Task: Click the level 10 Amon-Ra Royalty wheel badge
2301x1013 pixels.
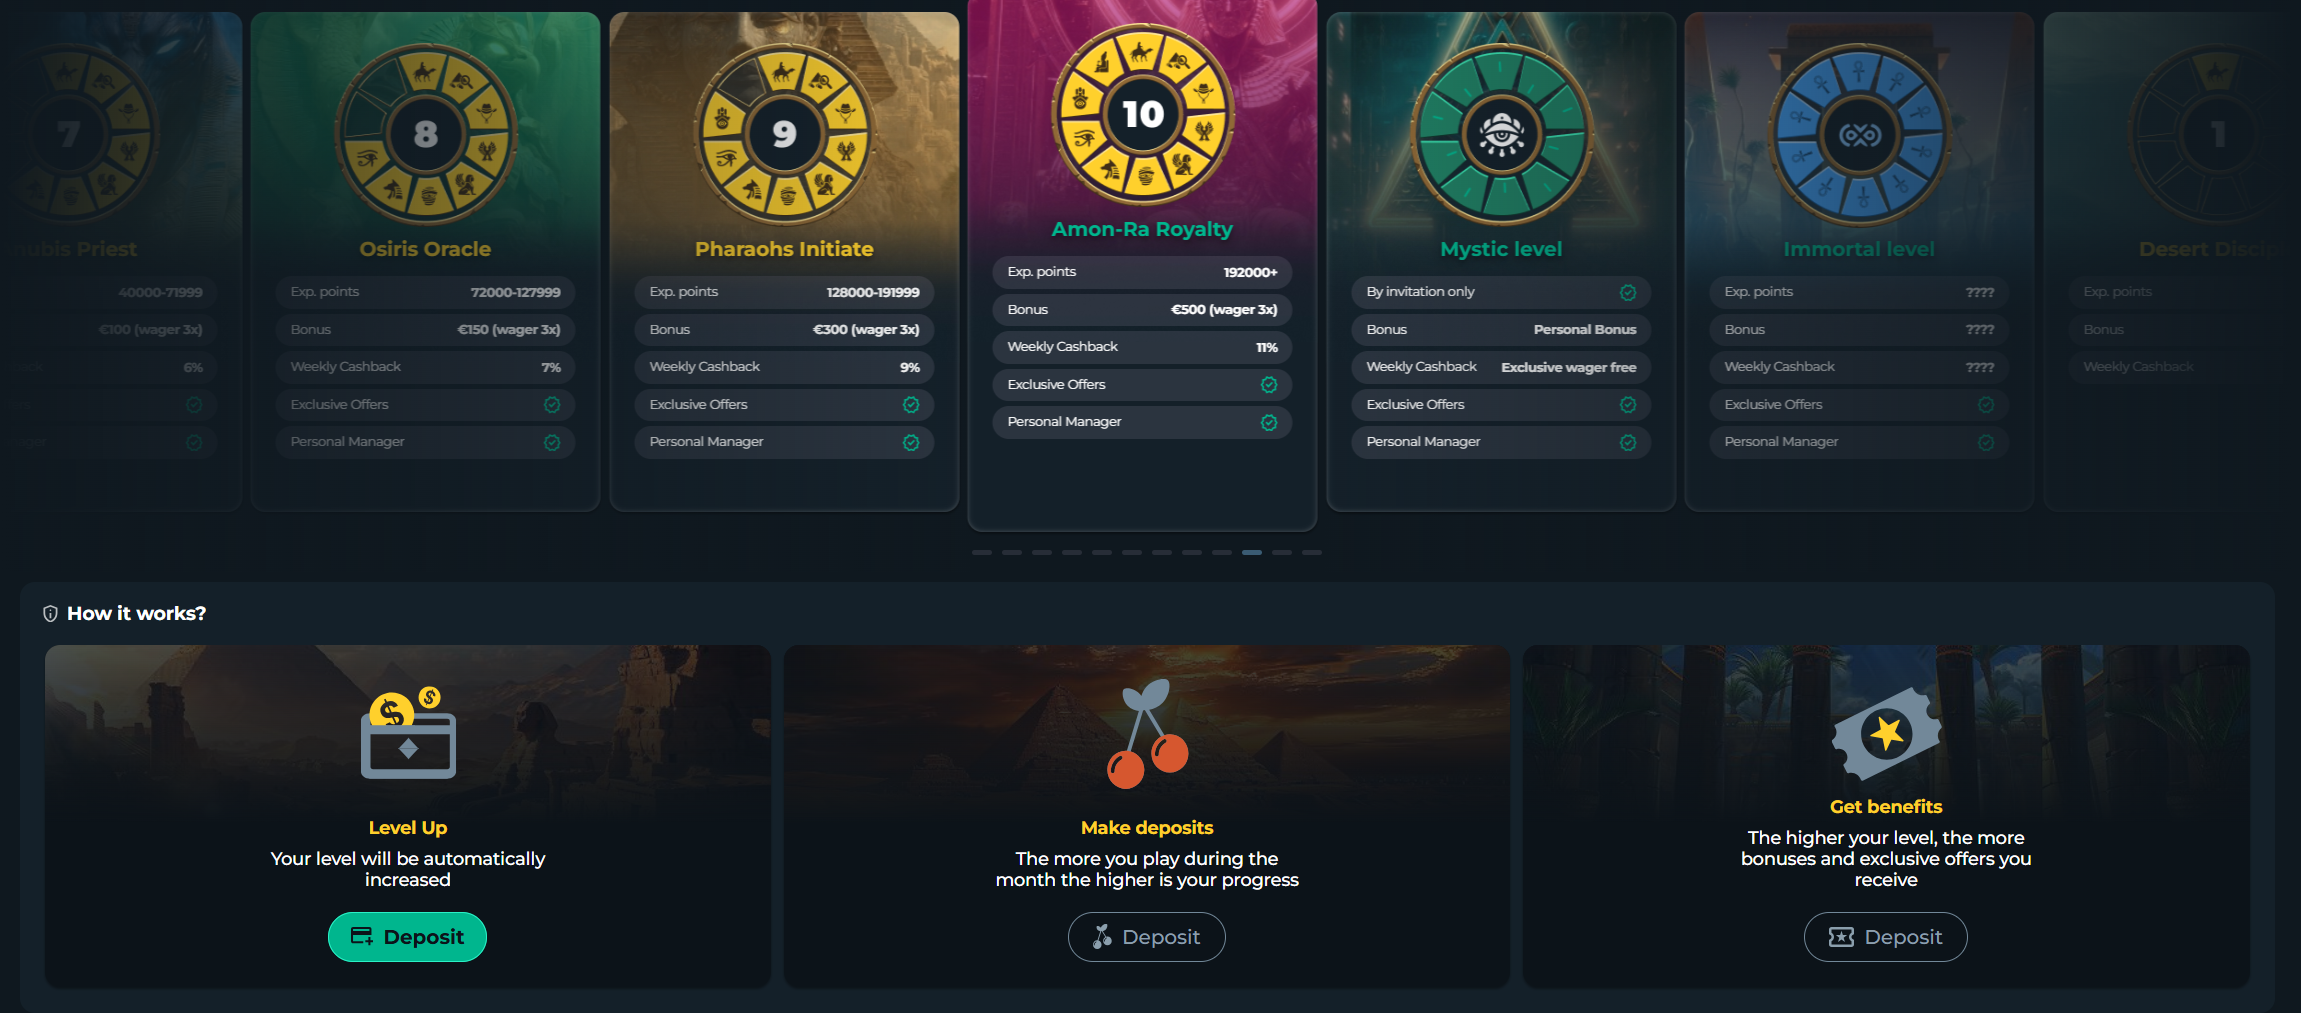Action: coord(1142,114)
